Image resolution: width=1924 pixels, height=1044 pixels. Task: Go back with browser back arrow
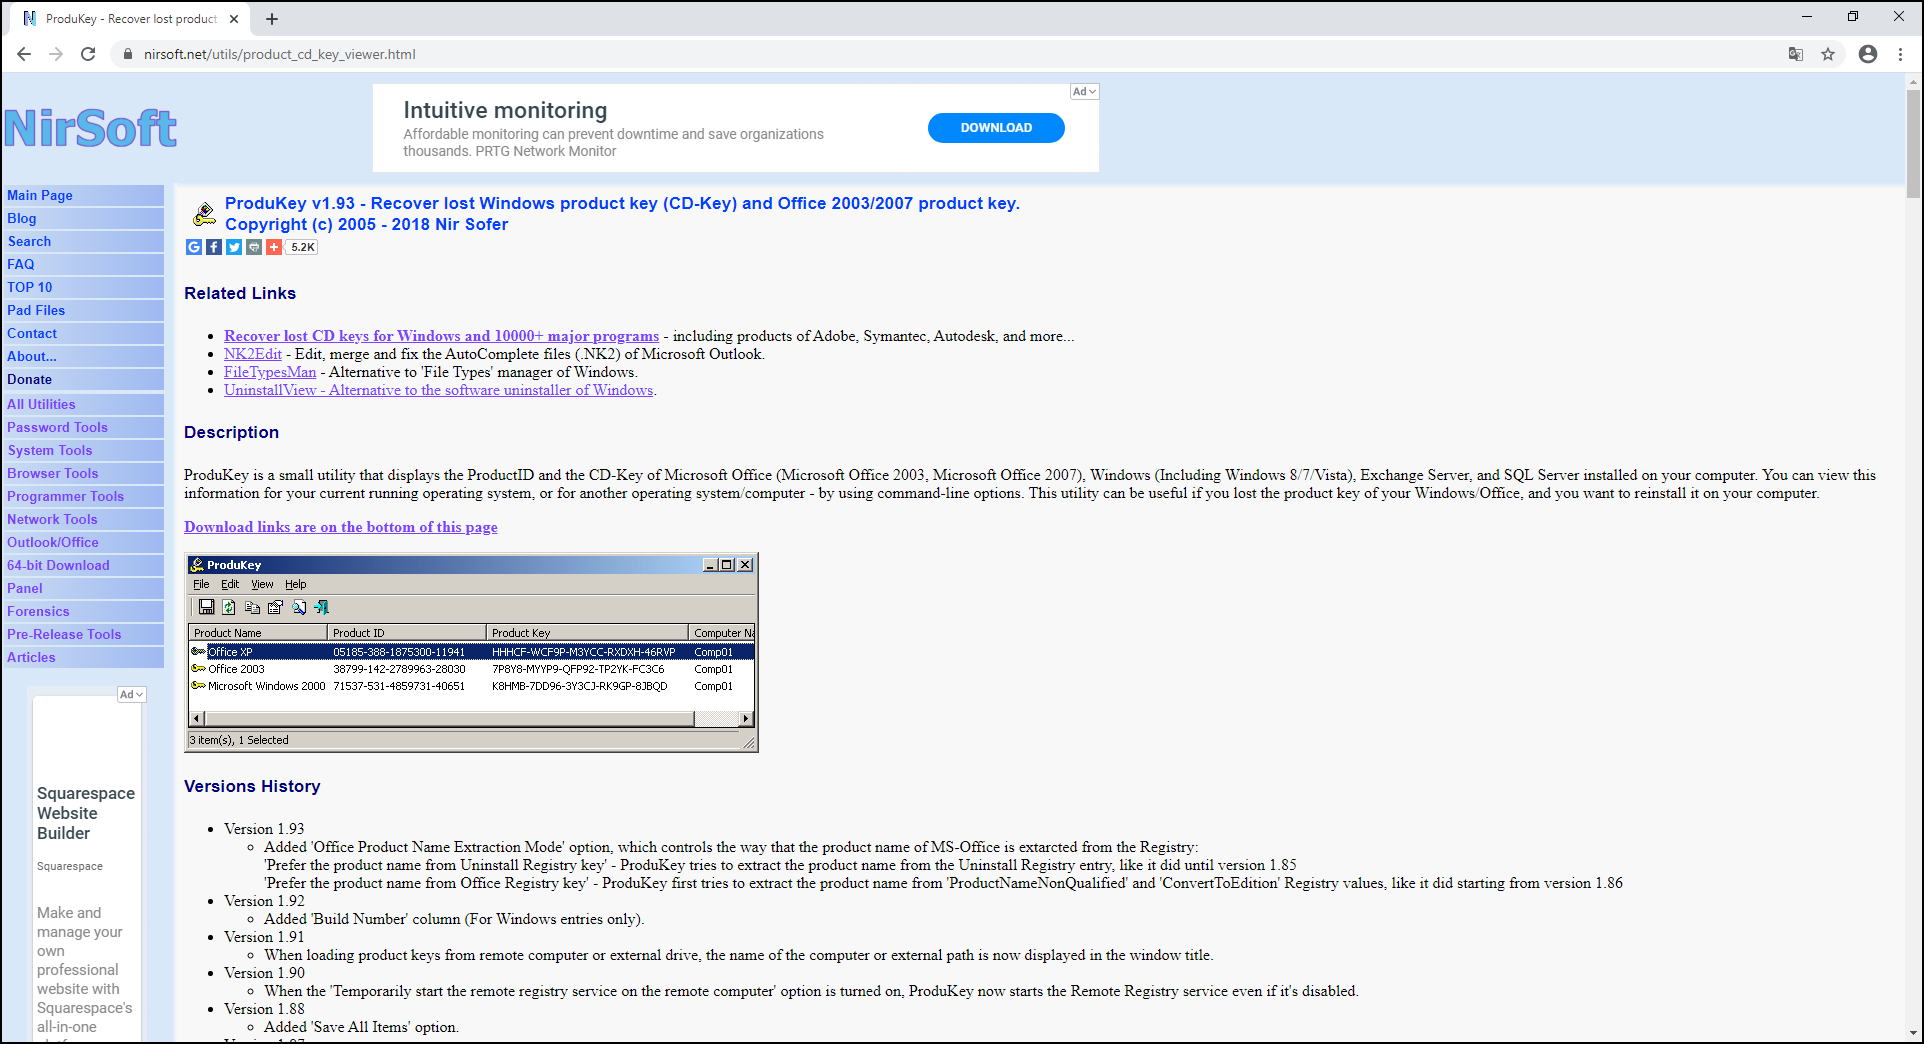point(24,54)
